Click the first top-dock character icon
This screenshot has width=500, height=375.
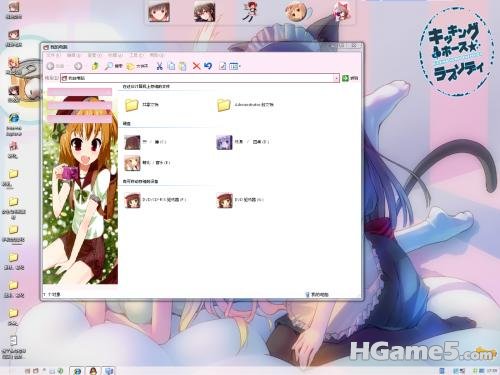point(159,11)
